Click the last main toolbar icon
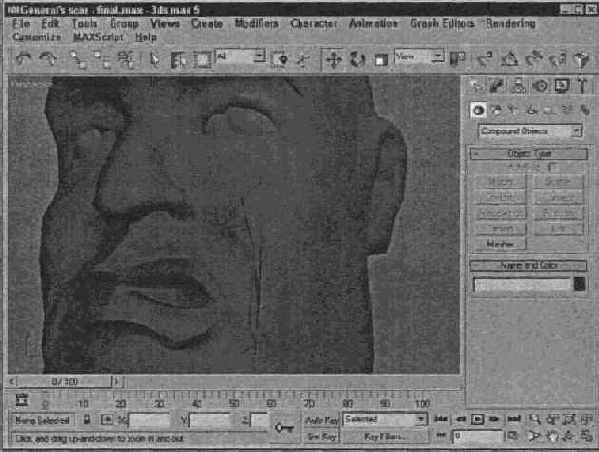The image size is (599, 452). click(x=581, y=60)
